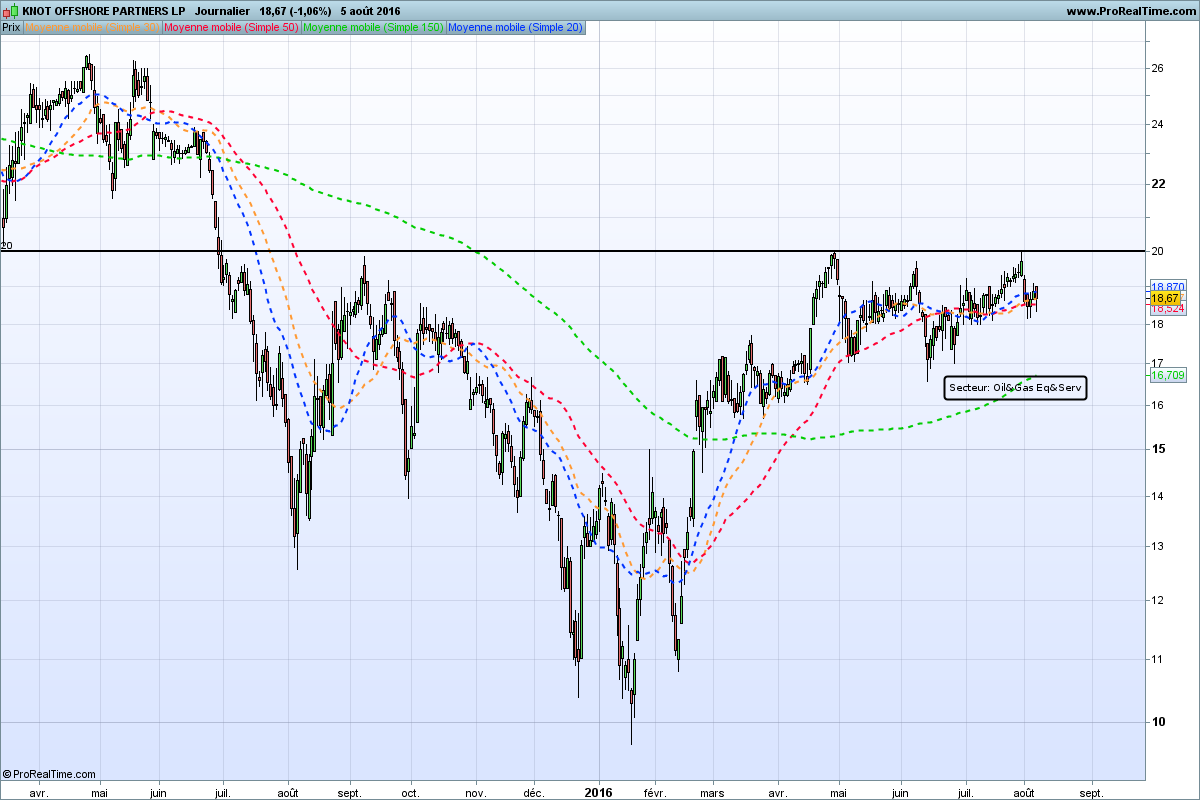Click the candlestick chart icon beside the title
This screenshot has width=1200, height=800.
point(11,11)
